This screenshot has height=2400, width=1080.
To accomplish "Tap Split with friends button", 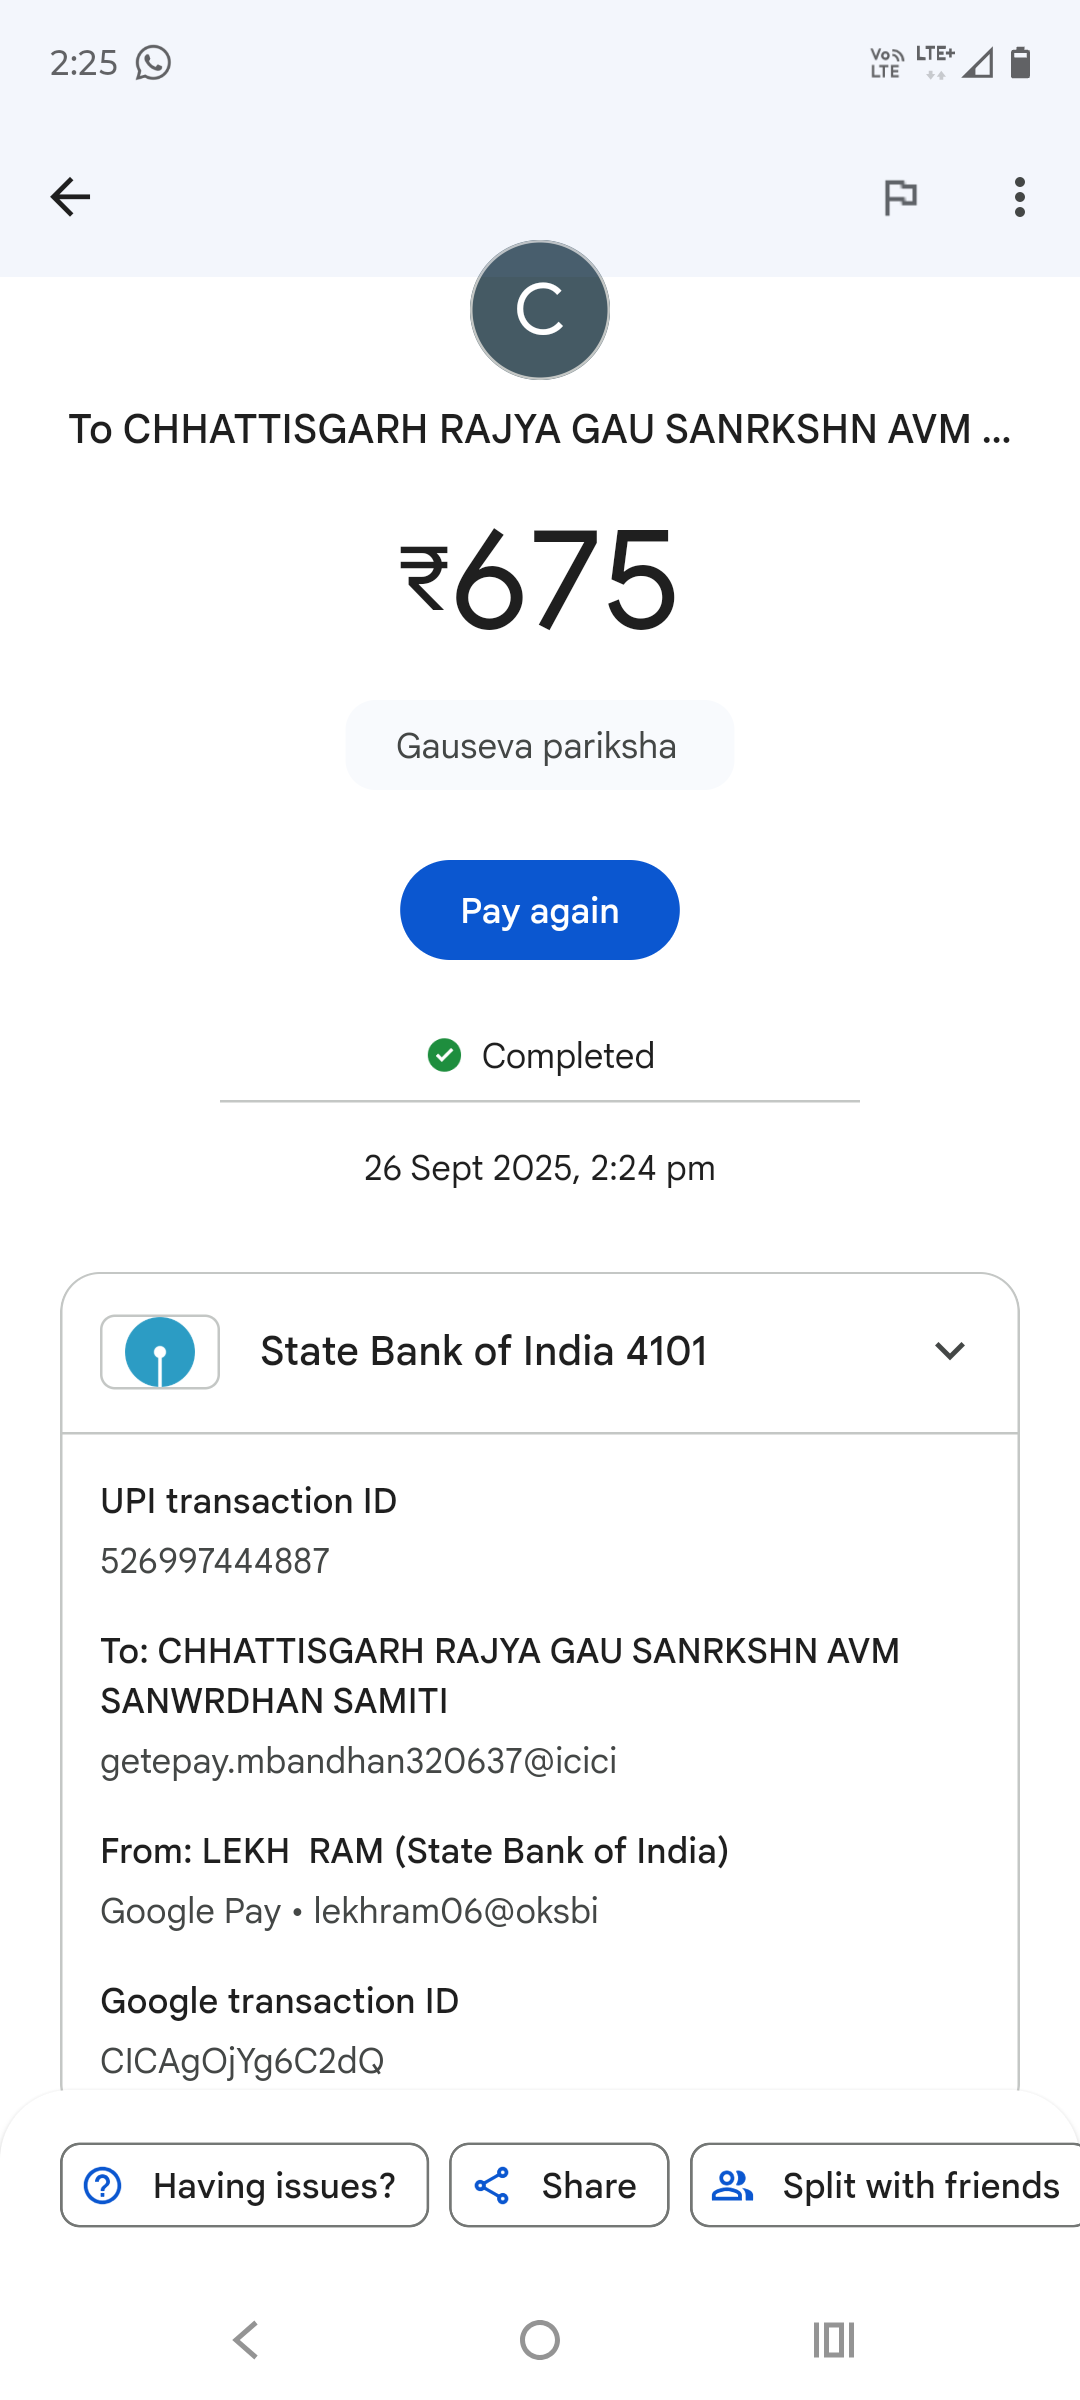I will click(885, 2185).
